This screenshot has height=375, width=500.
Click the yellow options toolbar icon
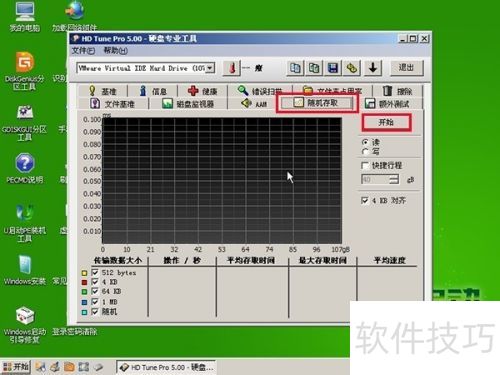[x=352, y=68]
